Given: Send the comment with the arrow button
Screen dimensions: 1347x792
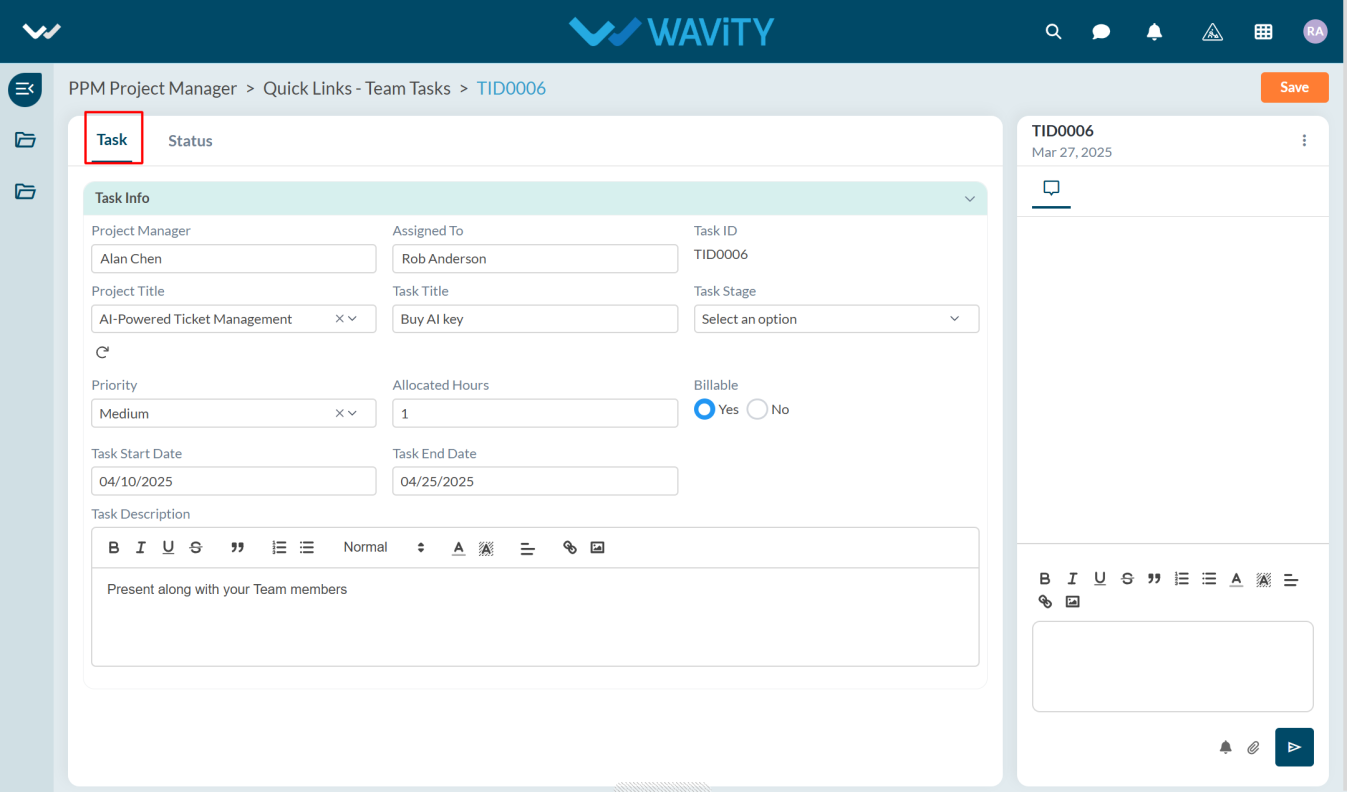Looking at the screenshot, I should [1294, 747].
